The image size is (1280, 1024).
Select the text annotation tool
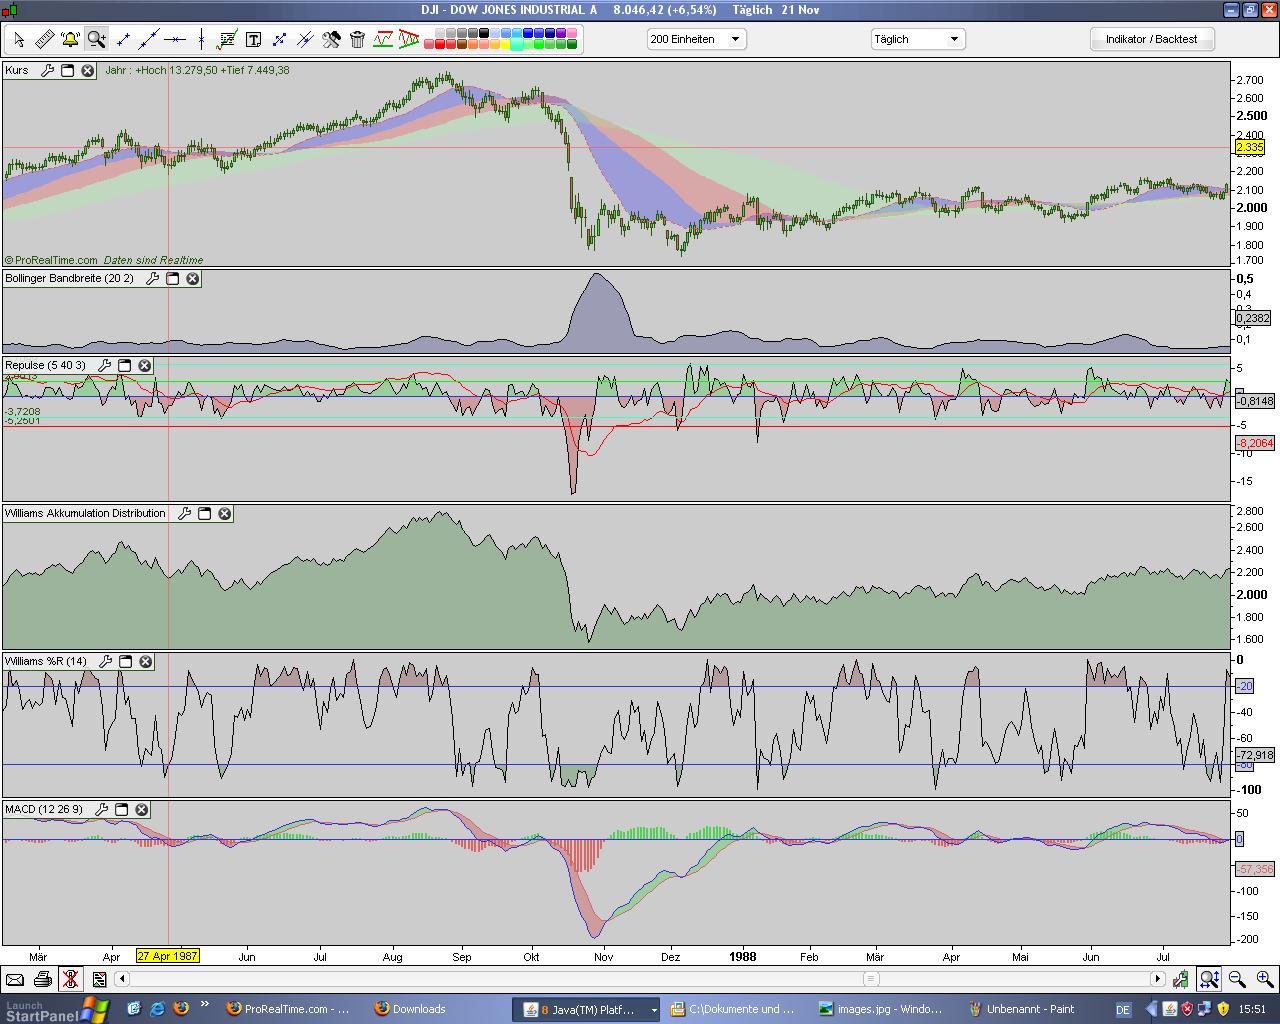point(253,39)
